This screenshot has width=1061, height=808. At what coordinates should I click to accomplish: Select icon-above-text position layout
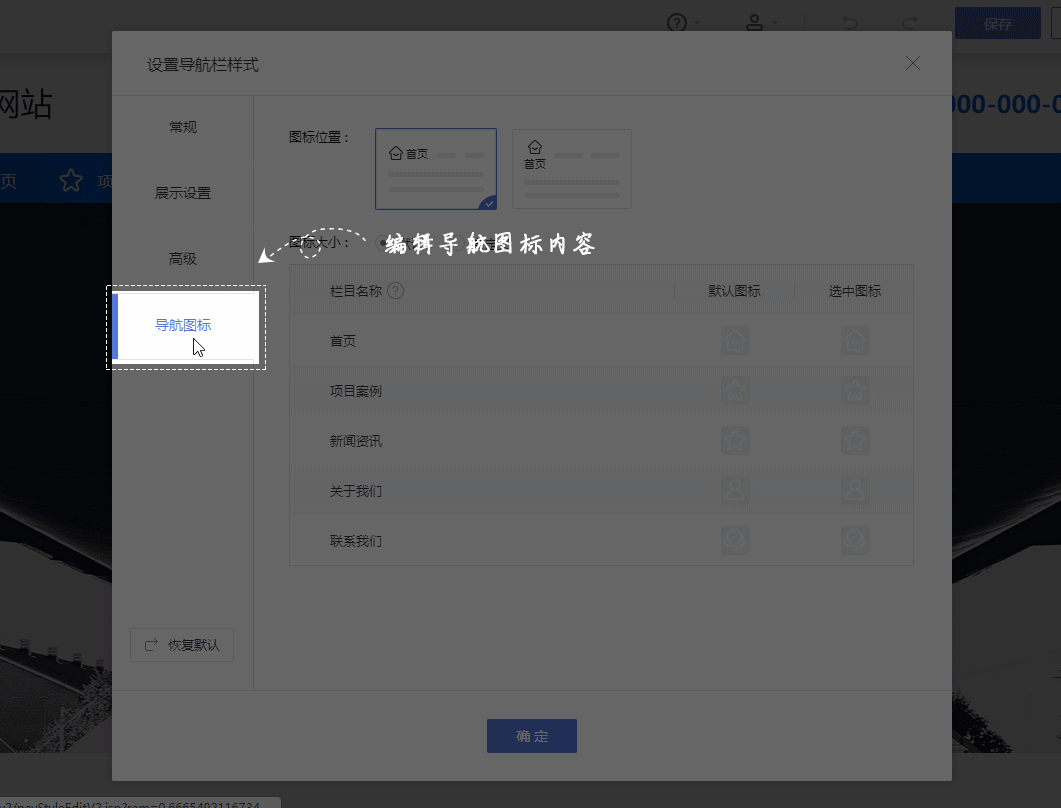tap(572, 169)
